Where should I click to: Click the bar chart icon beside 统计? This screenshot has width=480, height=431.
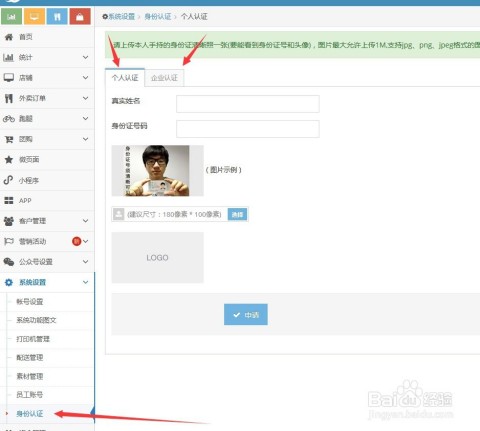[x=8, y=57]
